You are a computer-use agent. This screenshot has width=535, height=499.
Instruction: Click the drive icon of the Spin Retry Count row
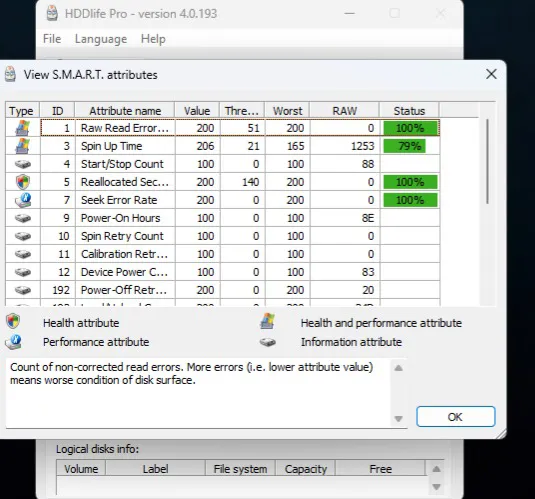tap(23, 236)
